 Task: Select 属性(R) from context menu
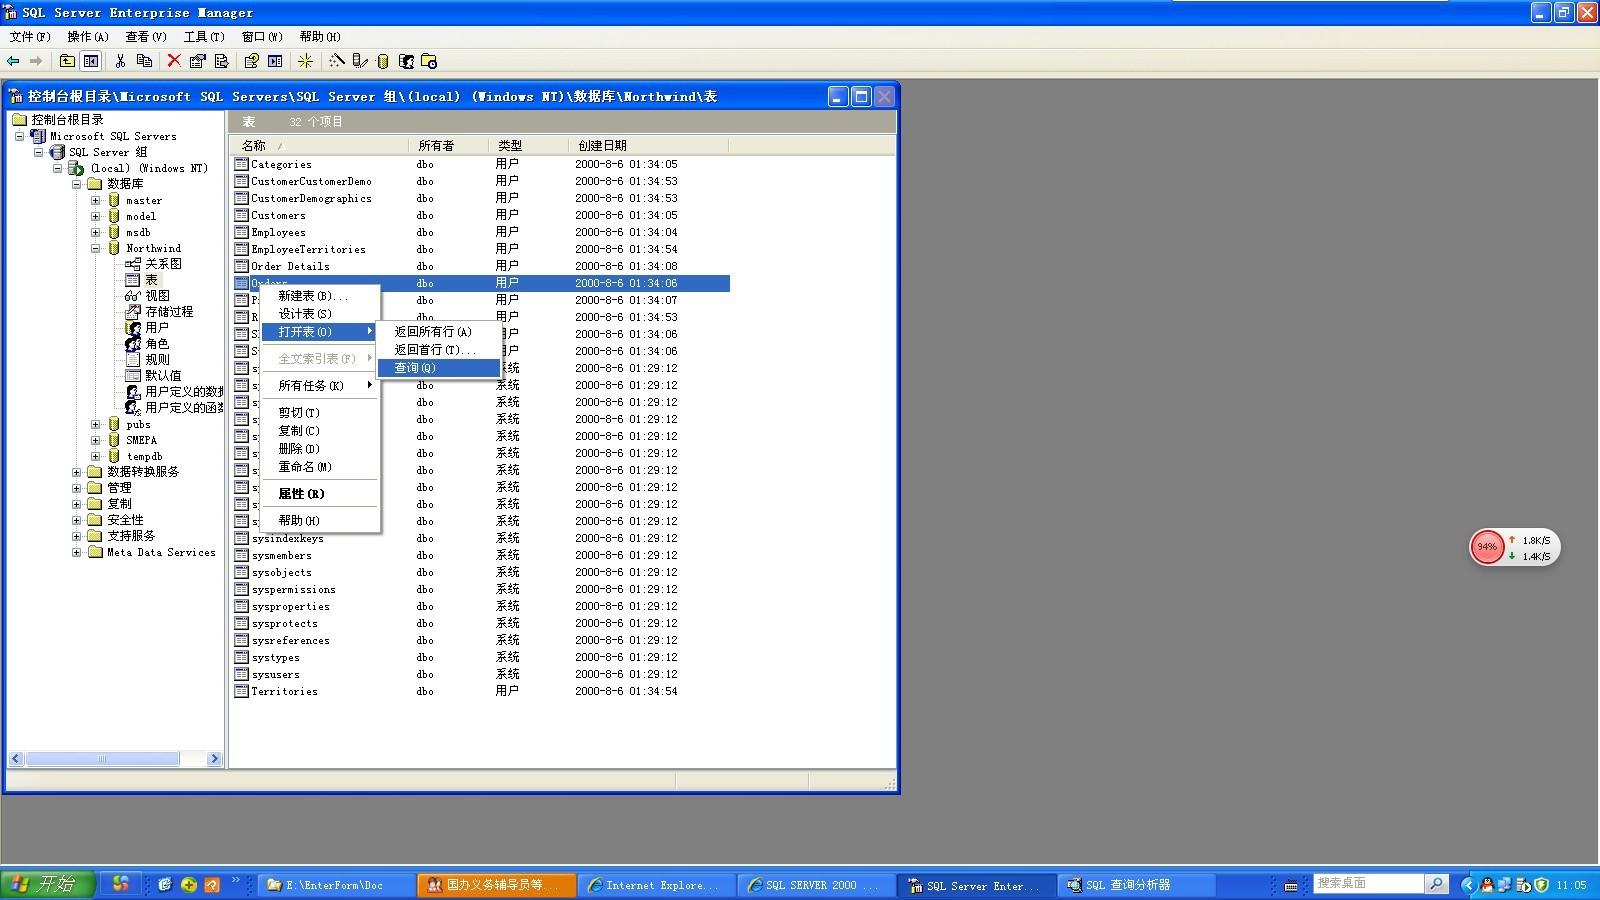click(x=320, y=494)
